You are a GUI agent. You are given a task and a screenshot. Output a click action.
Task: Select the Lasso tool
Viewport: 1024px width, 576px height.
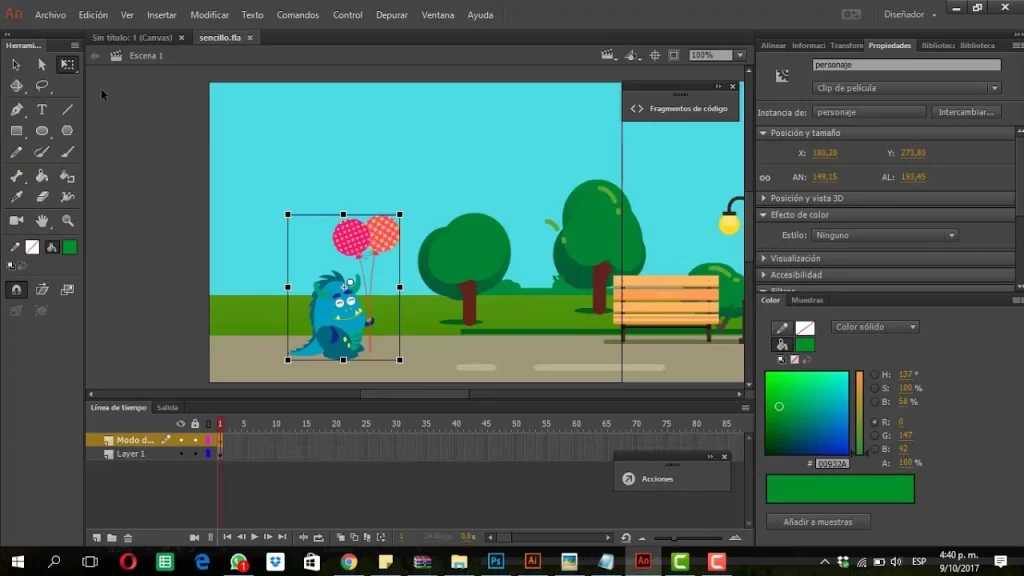coord(42,86)
